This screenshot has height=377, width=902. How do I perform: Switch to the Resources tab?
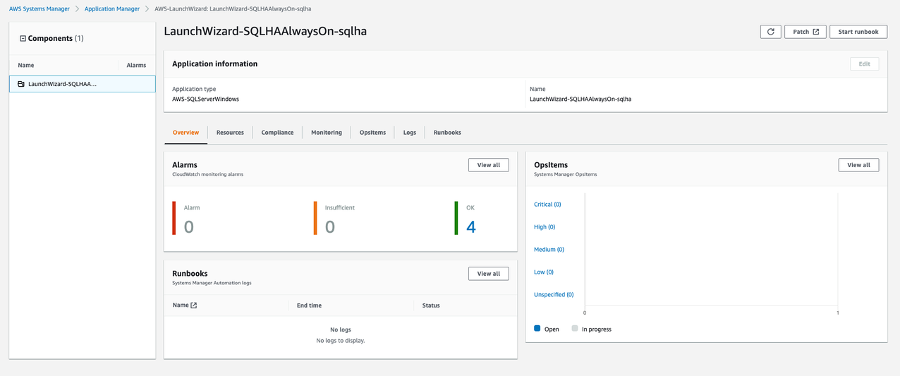click(230, 132)
